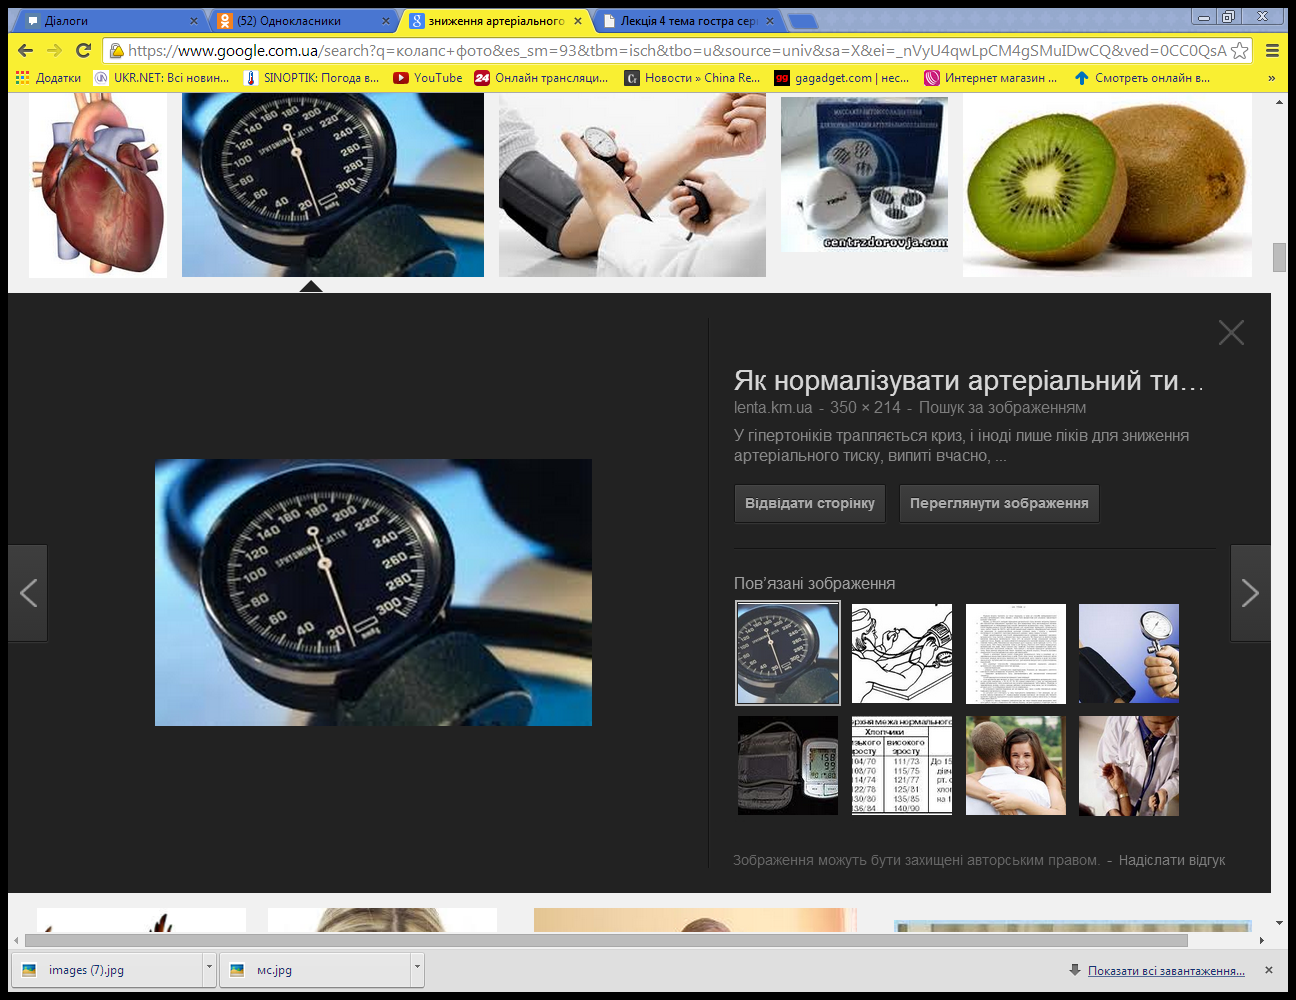Image resolution: width=1296 pixels, height=1000 pixels.
Task: Show the next image with right arrow
Action: [x=1250, y=593]
